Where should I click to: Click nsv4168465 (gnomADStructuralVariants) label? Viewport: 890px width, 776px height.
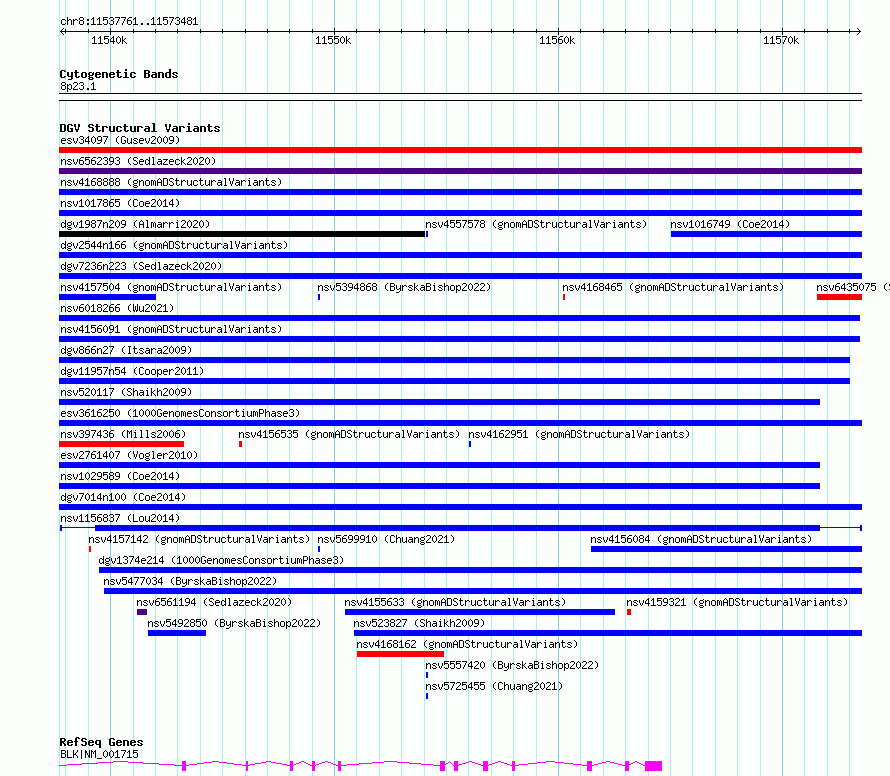[x=673, y=287]
